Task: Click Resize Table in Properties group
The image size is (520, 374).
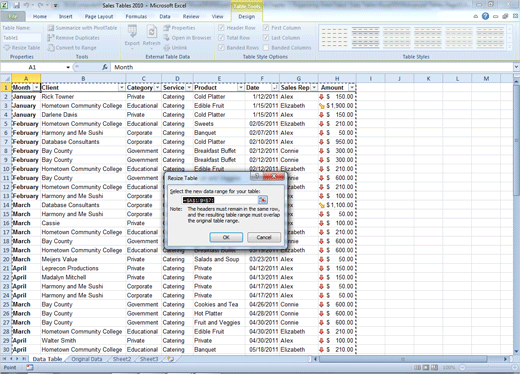Action: coord(22,48)
